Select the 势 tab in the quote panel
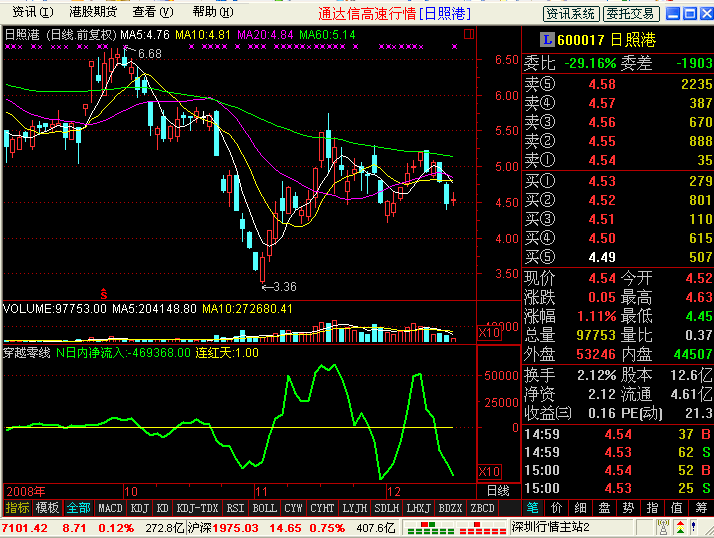Image resolution: width=714 pixels, height=538 pixels. (x=629, y=507)
